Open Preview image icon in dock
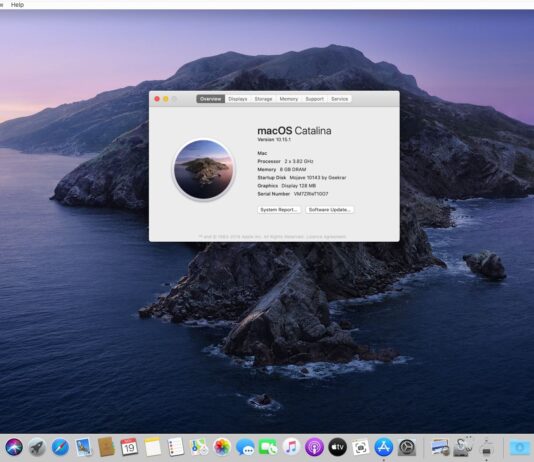Viewport: 534px width, 462px height. (440, 447)
